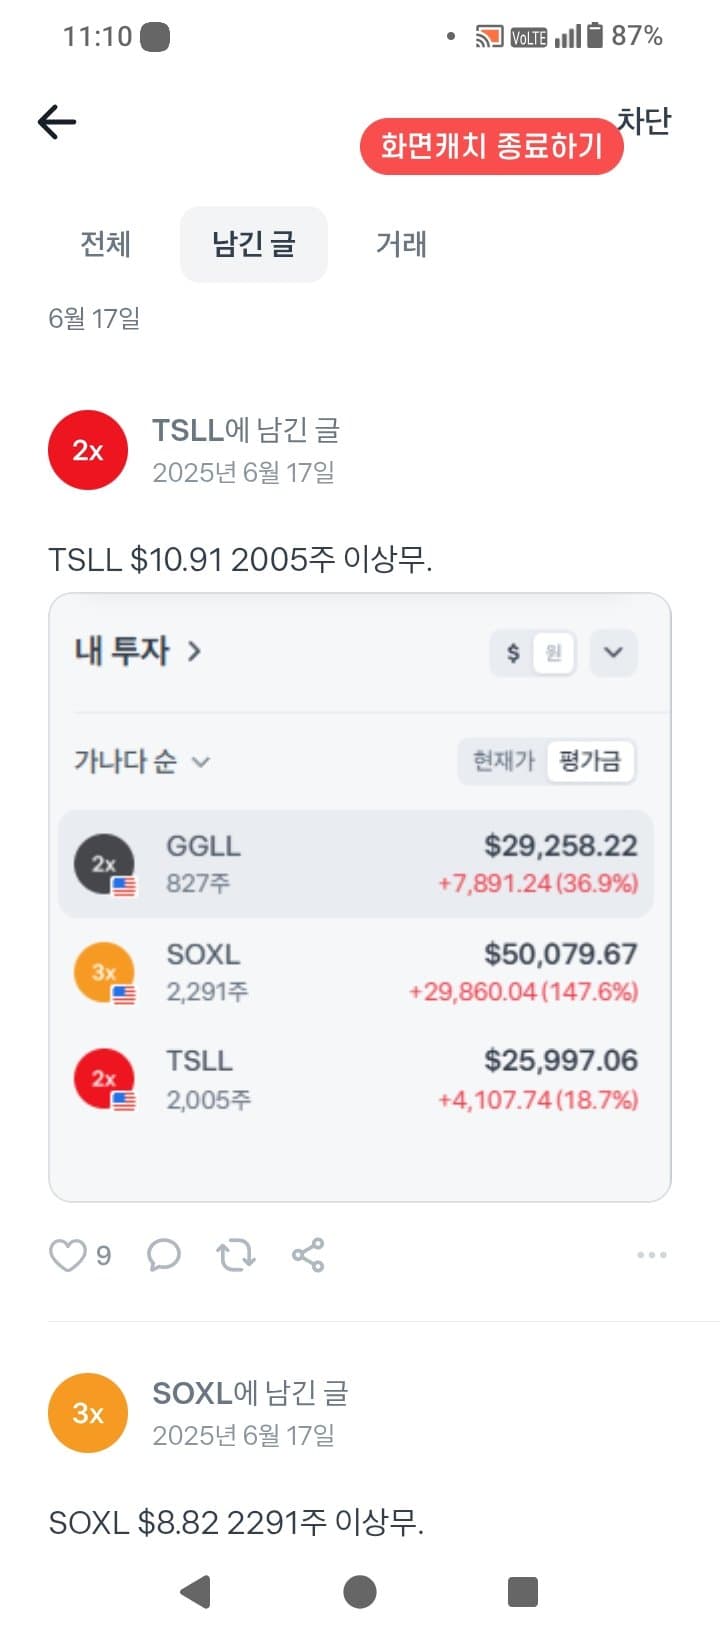This screenshot has height=1640, width=720.
Task: Like the TSLL post with heart icon
Action: (68, 1255)
